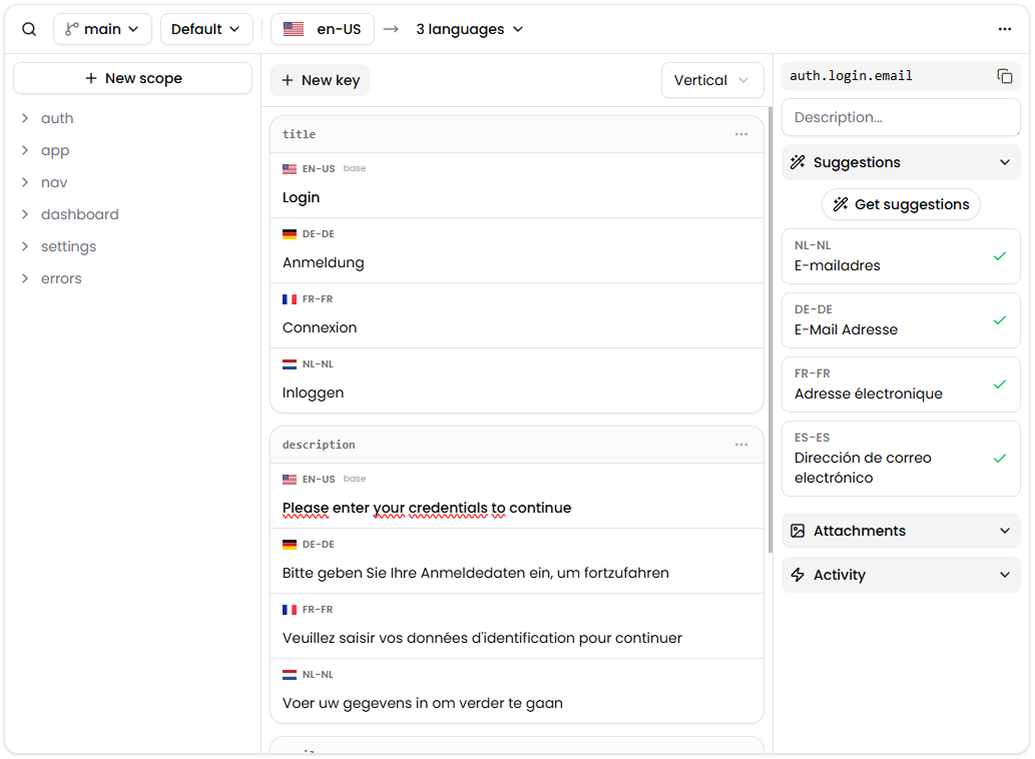
Task: Click the EN-US flag in title card
Action: click(x=289, y=169)
